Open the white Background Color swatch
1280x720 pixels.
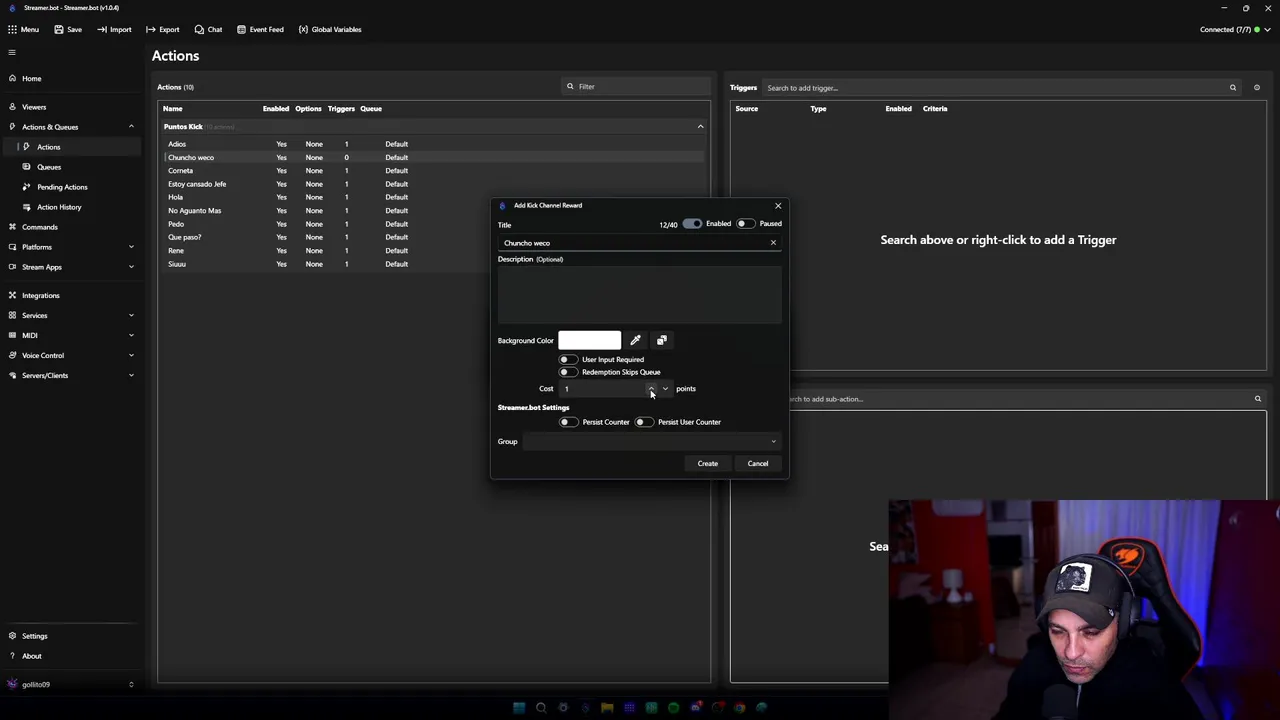(589, 341)
